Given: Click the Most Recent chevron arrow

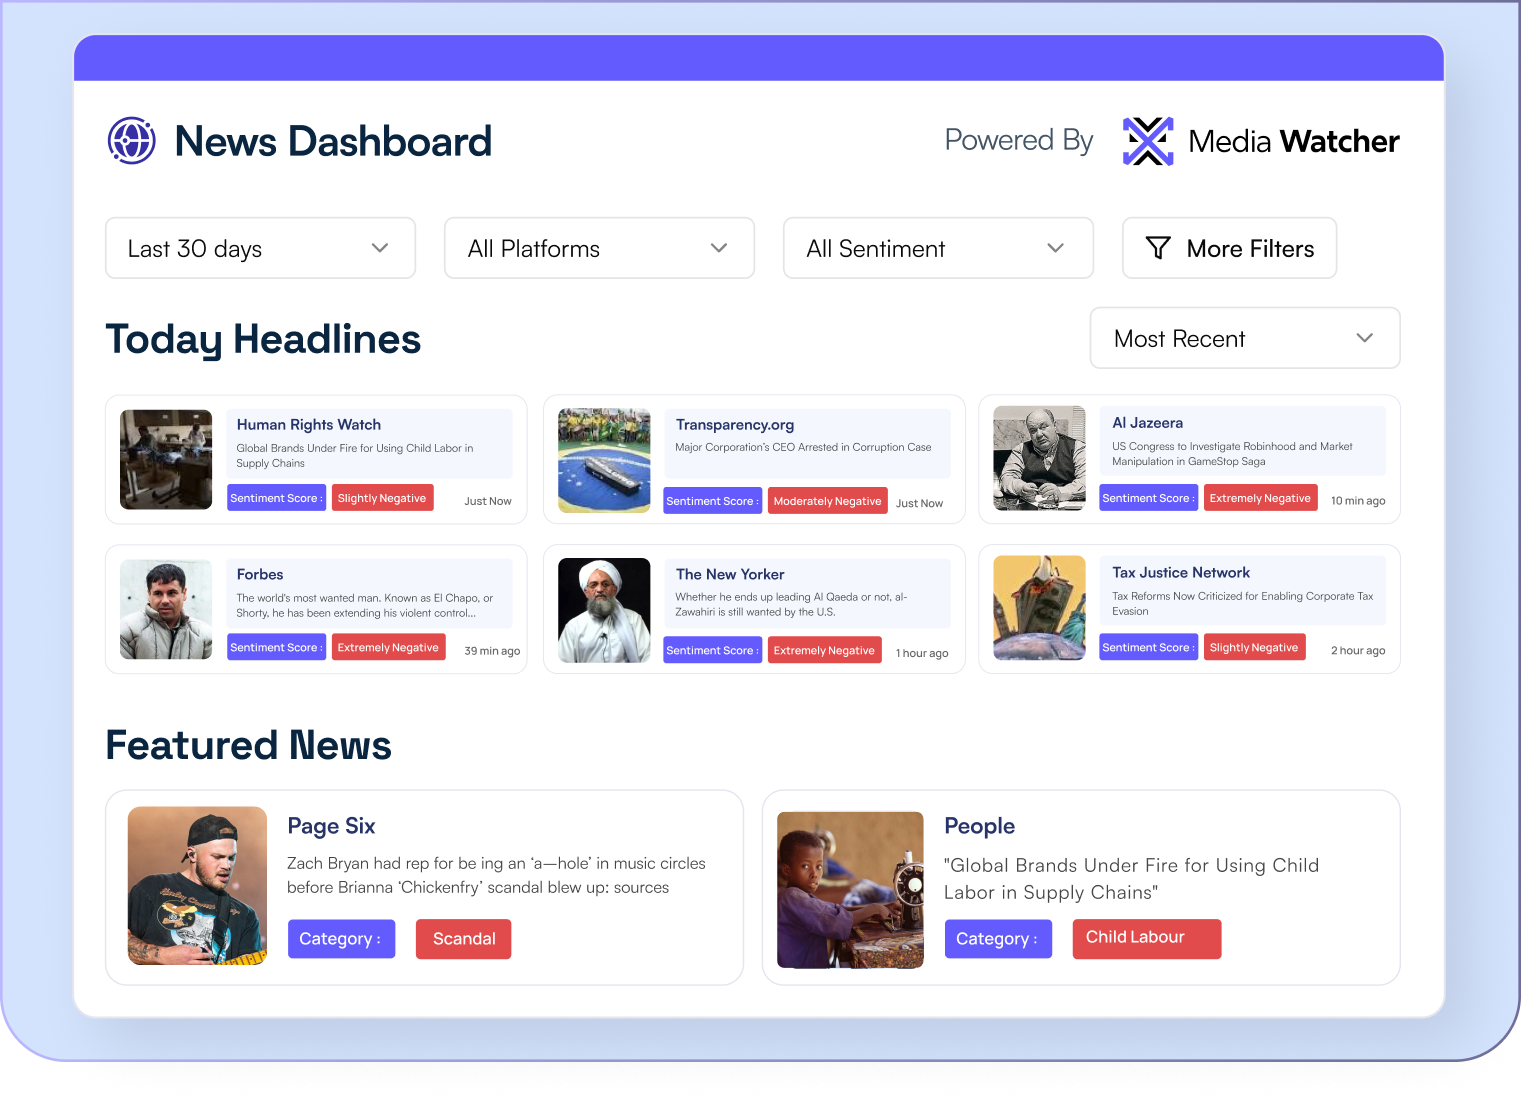Looking at the screenshot, I should pos(1365,338).
